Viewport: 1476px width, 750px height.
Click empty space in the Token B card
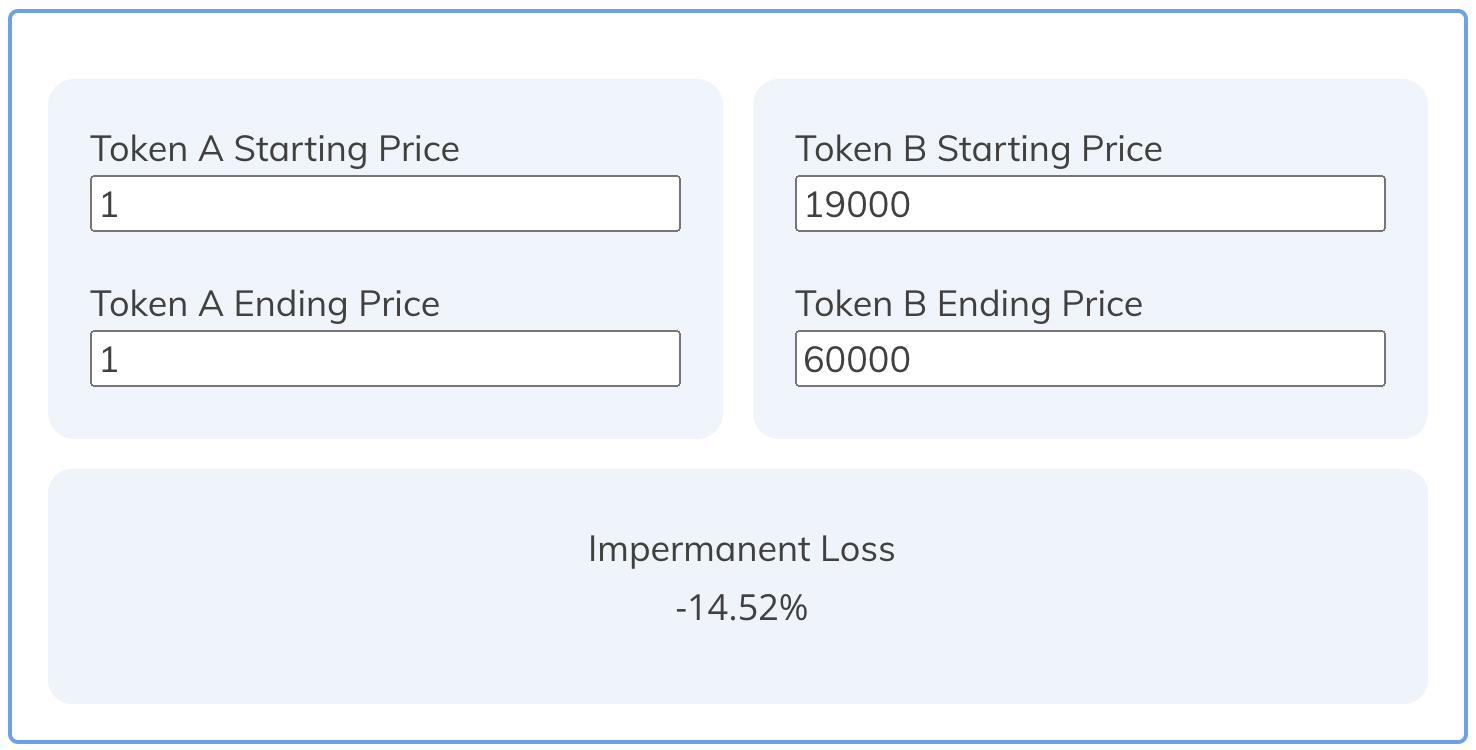pos(1090,412)
